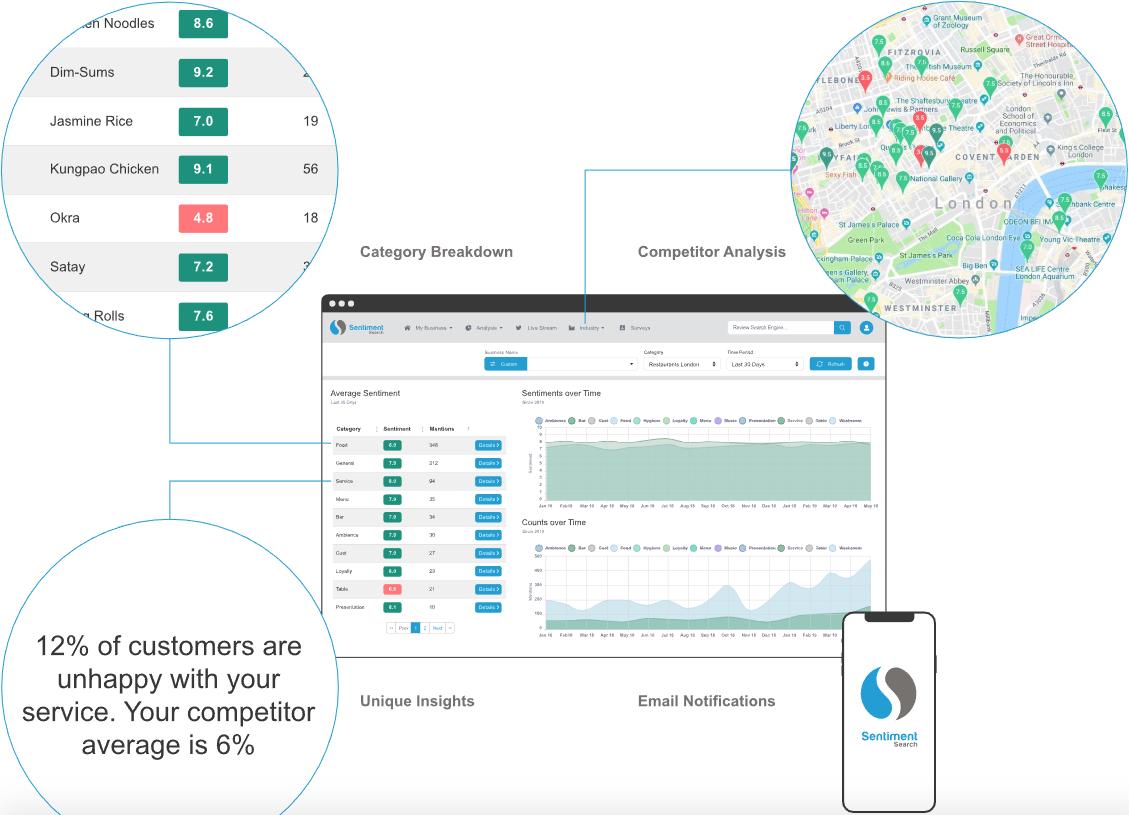Open Details for the Presentation row
Image resolution: width=1129 pixels, height=815 pixels.
(488, 608)
